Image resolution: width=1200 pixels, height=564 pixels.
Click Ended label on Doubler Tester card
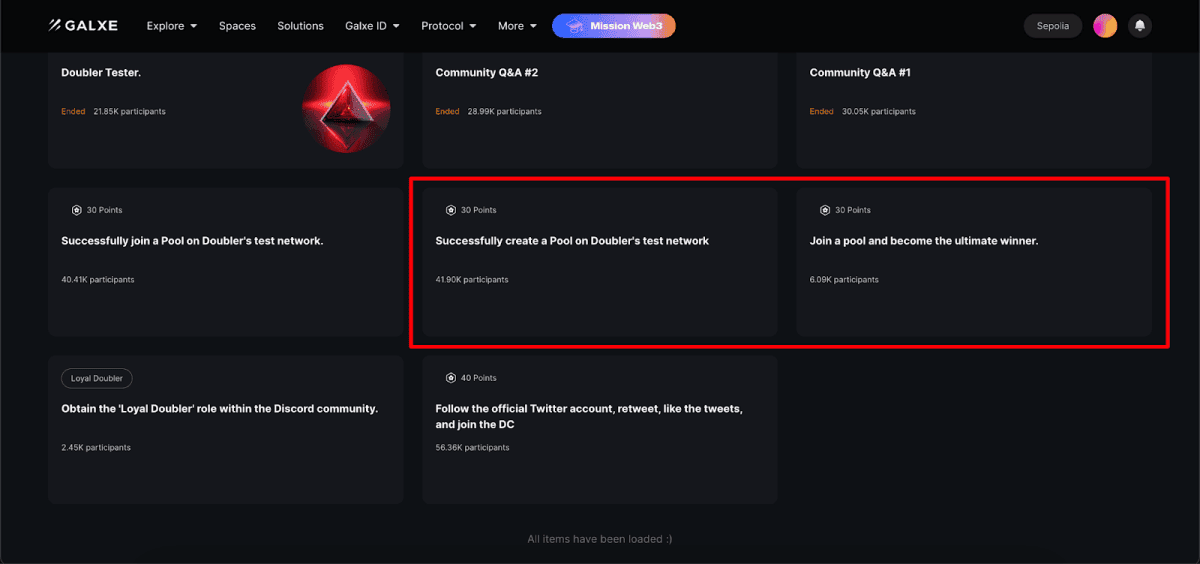(x=73, y=111)
